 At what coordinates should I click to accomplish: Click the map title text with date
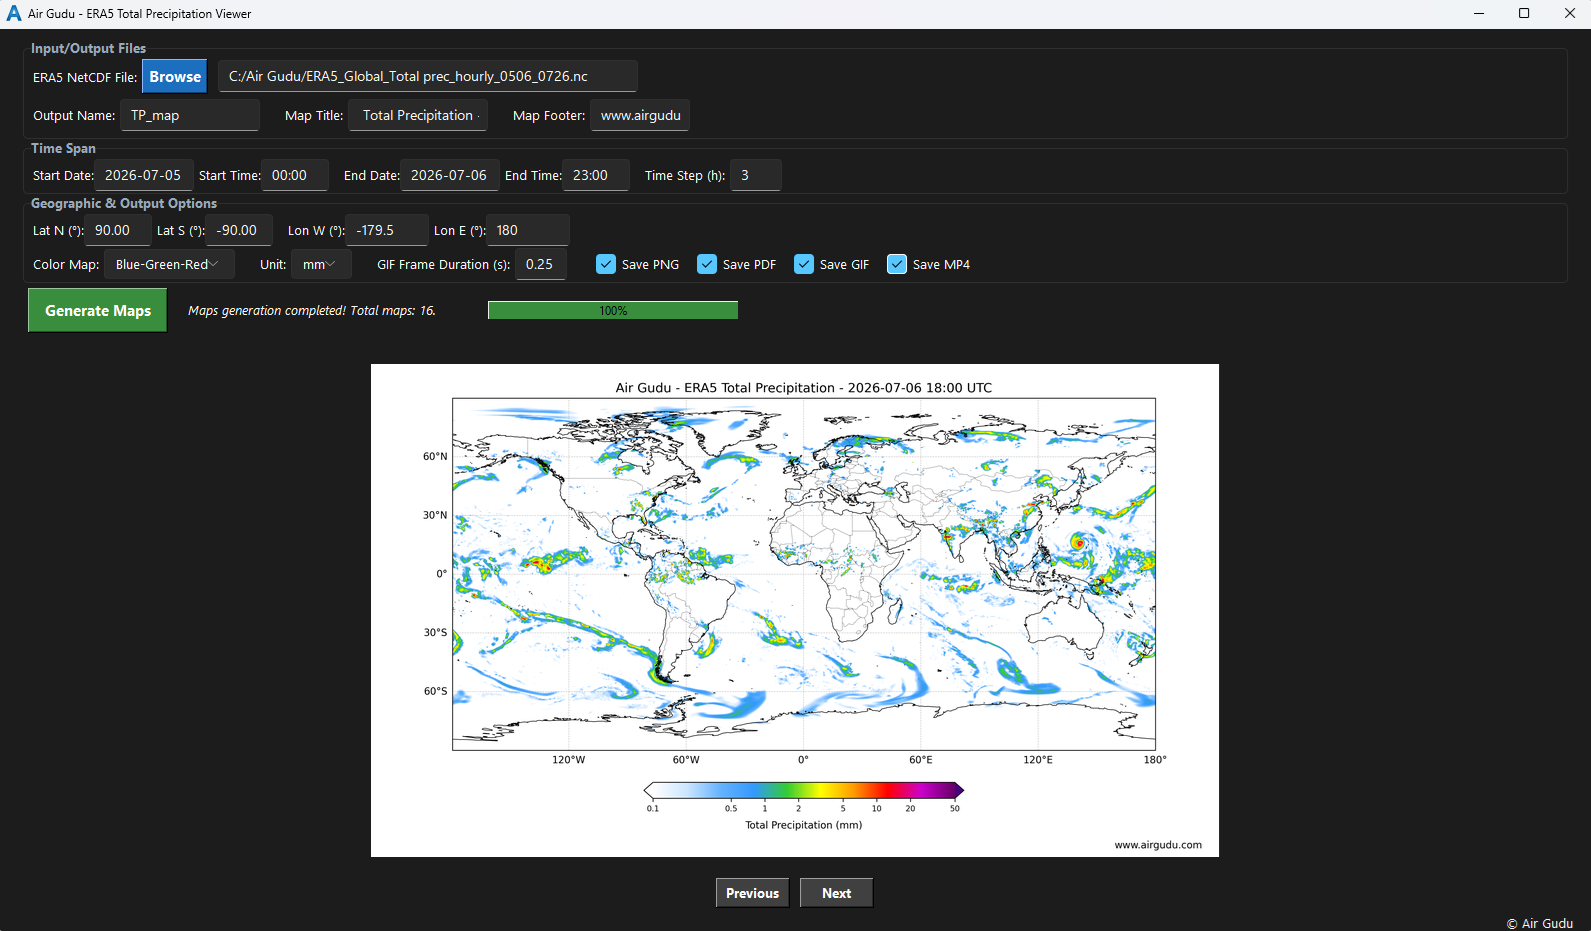click(x=804, y=388)
